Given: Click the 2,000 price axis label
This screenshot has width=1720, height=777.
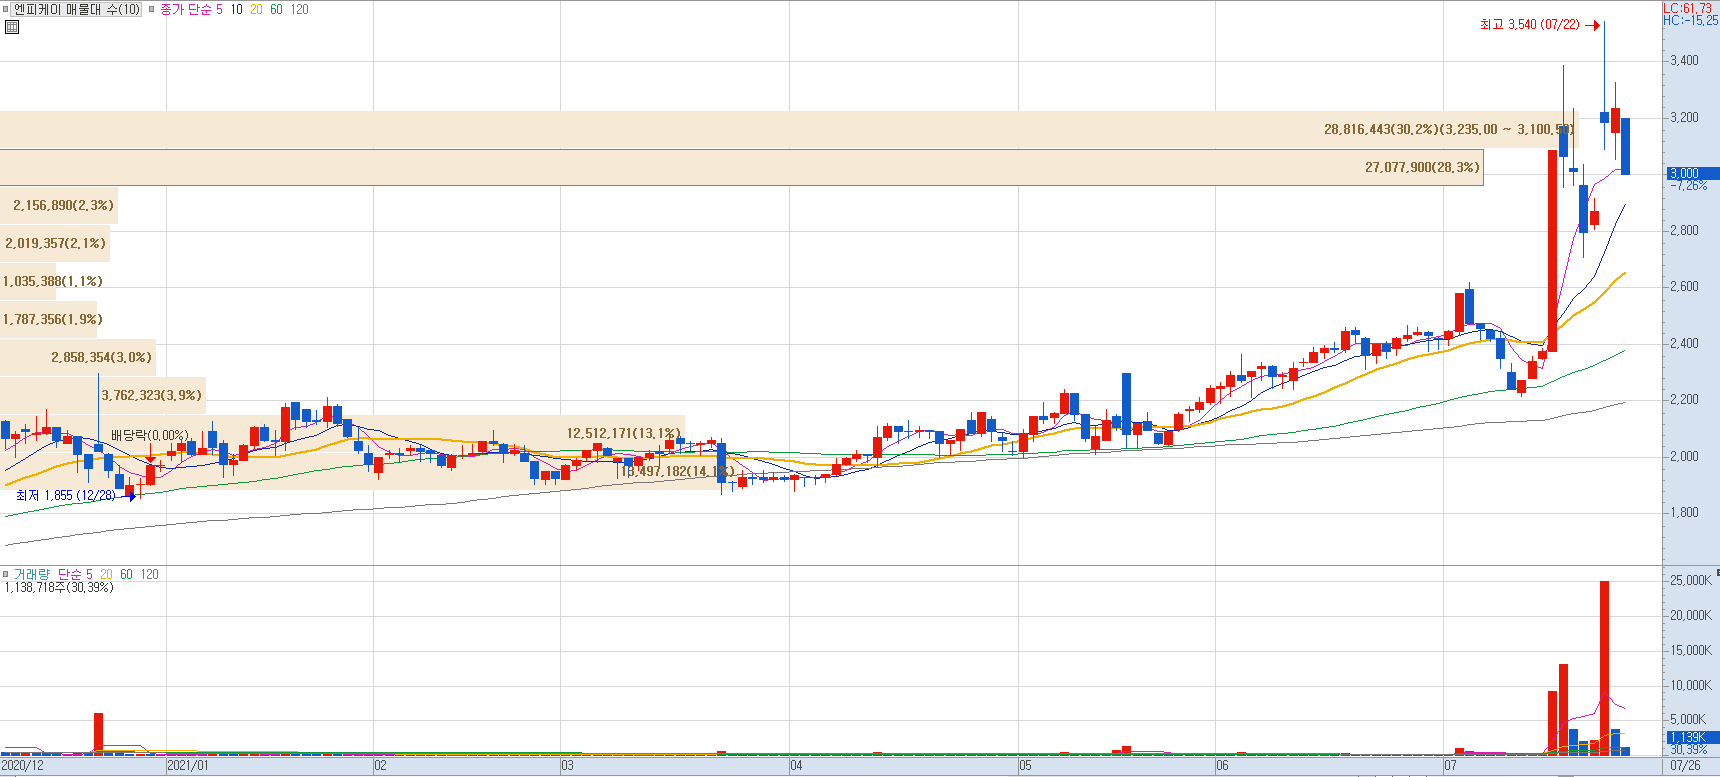Looking at the screenshot, I should [x=1684, y=456].
